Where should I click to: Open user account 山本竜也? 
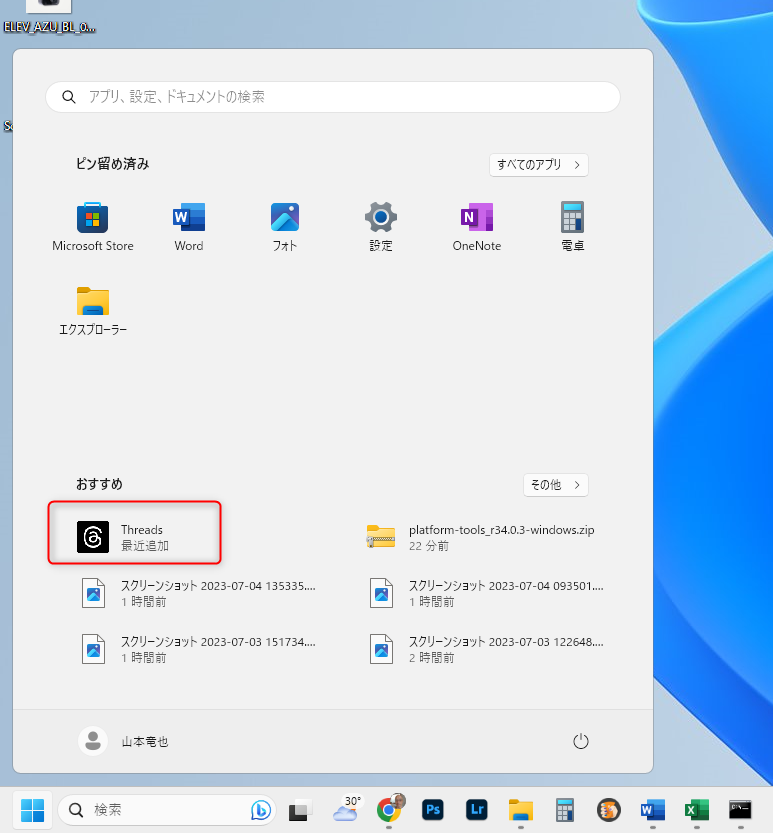[123, 741]
